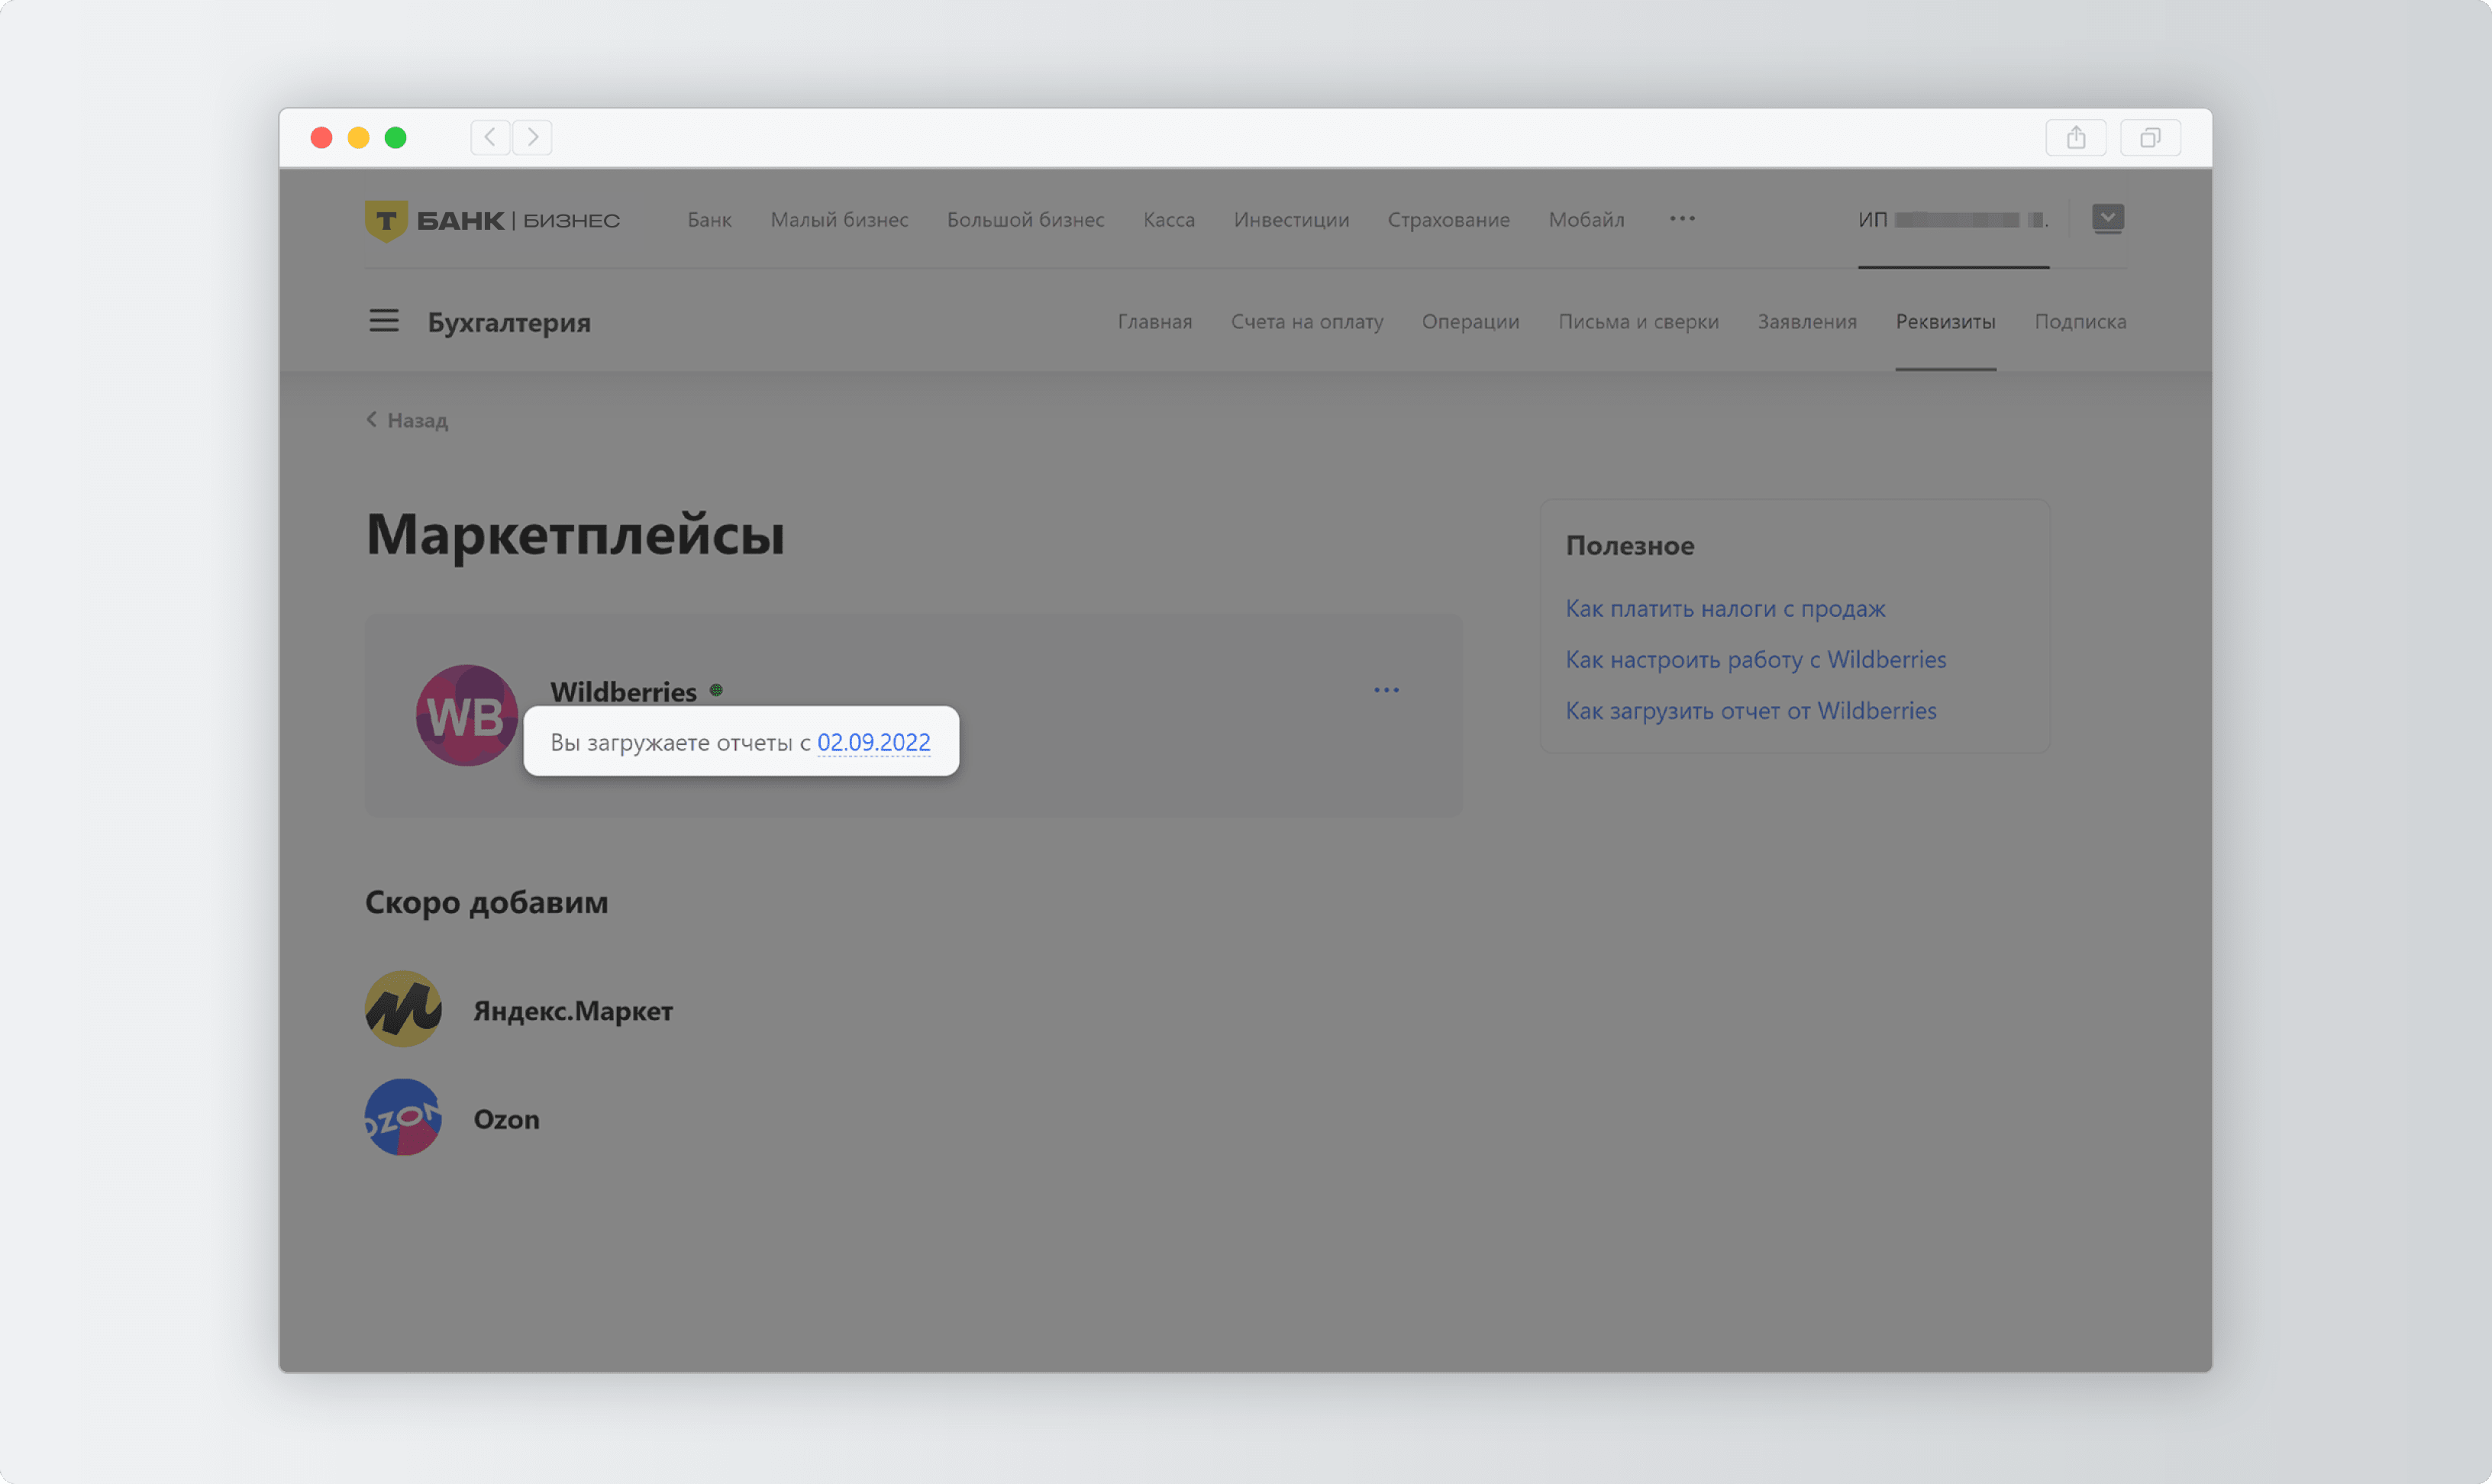This screenshot has width=2492, height=1484.
Task: Click the Скоро добавим heading
Action: [x=486, y=902]
